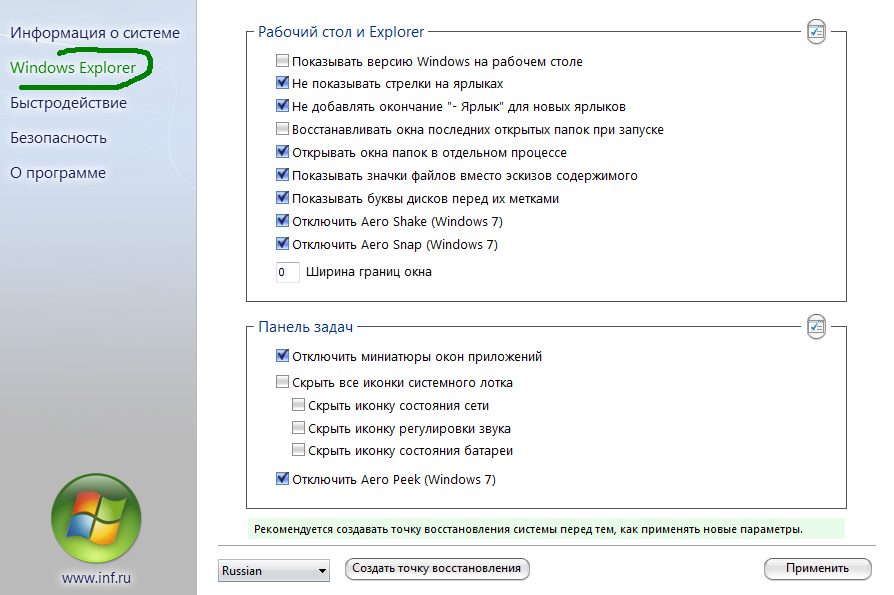
Task: Uncheck Не показывать стрелки на ярлыках
Action: [282, 83]
